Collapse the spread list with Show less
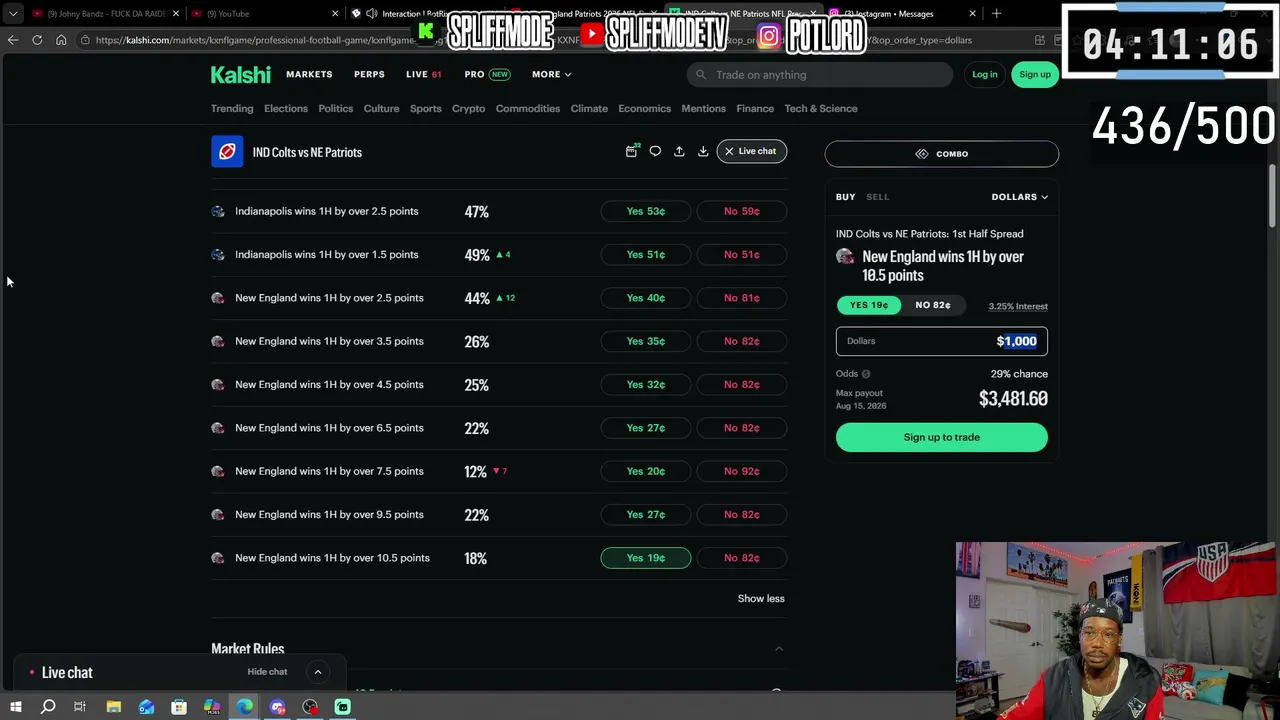 [x=761, y=598]
